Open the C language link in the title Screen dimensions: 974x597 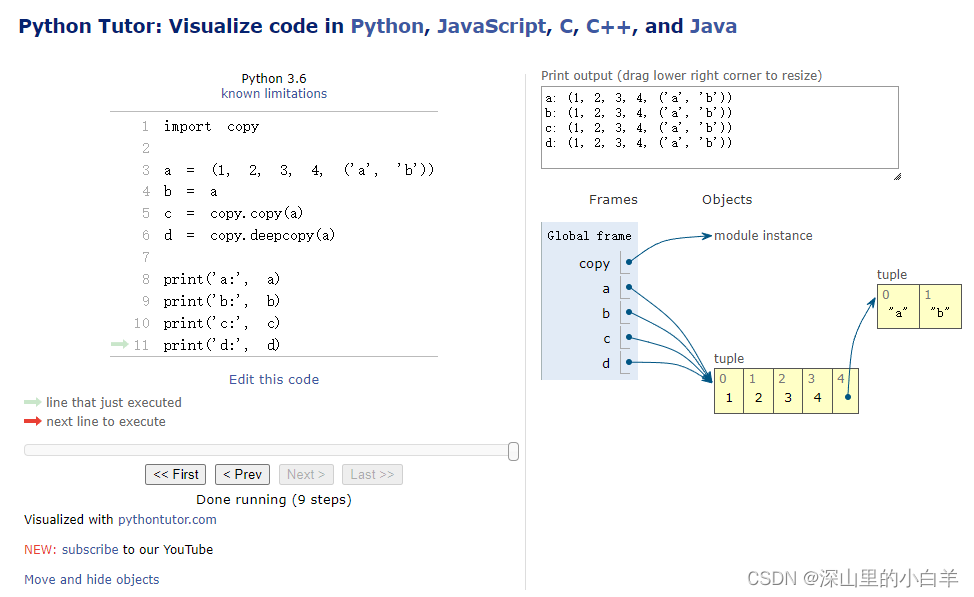pyautogui.click(x=566, y=26)
